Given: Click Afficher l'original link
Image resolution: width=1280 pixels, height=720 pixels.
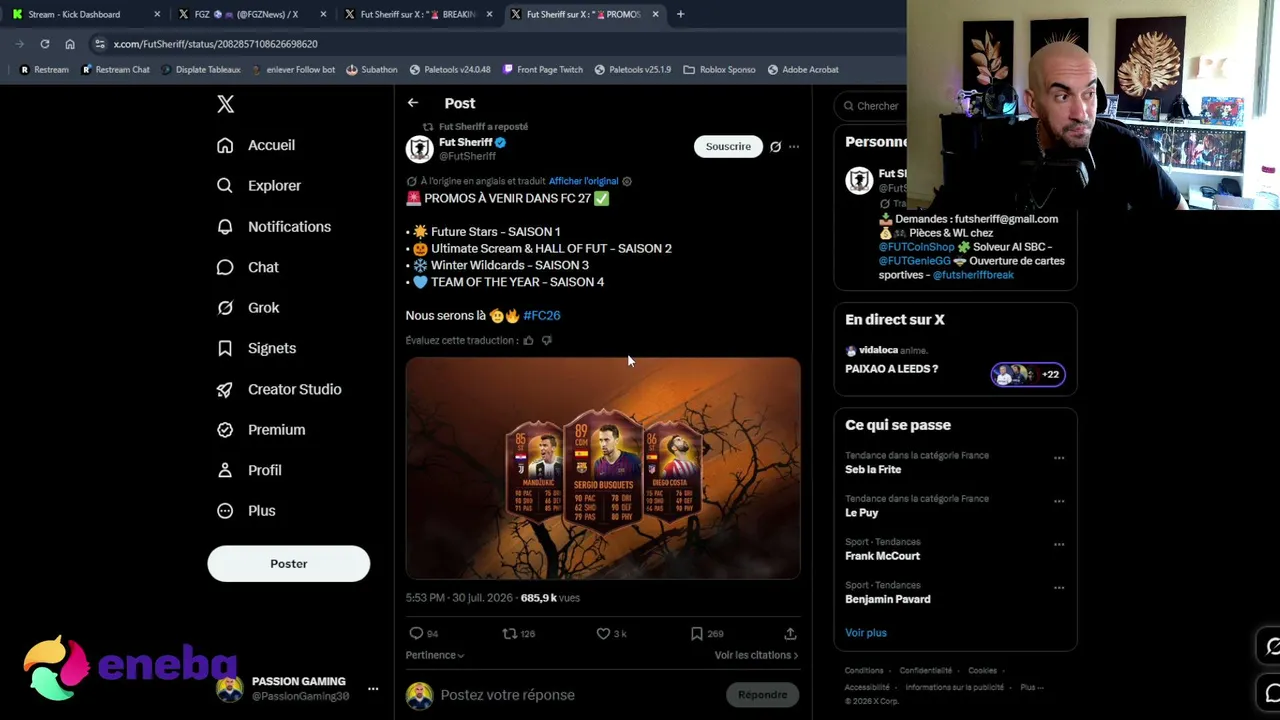Looking at the screenshot, I should coord(583,181).
